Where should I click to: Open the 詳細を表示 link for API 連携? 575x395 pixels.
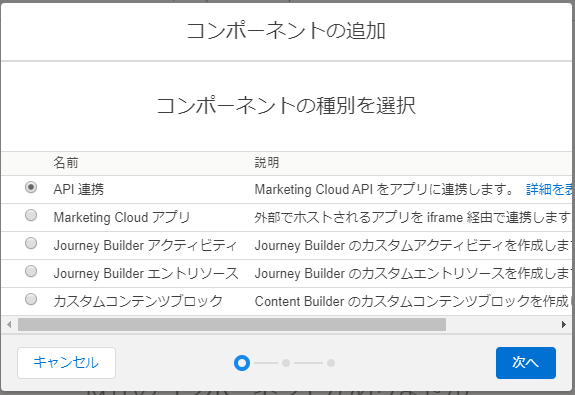pyautogui.click(x=549, y=190)
